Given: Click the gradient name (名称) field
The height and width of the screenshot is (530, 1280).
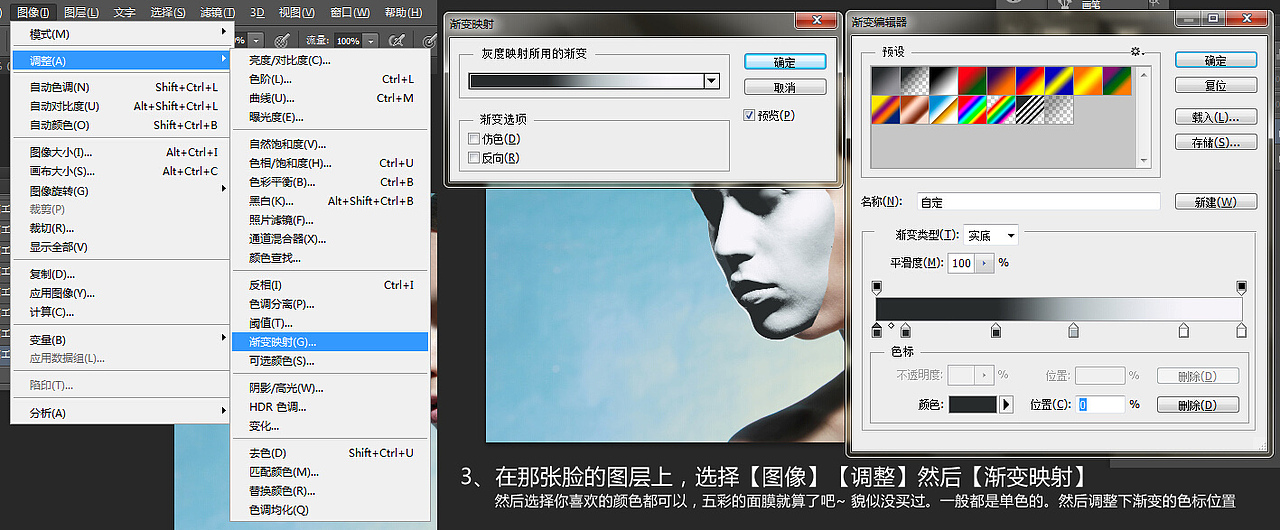Looking at the screenshot, I should click(x=1038, y=202).
